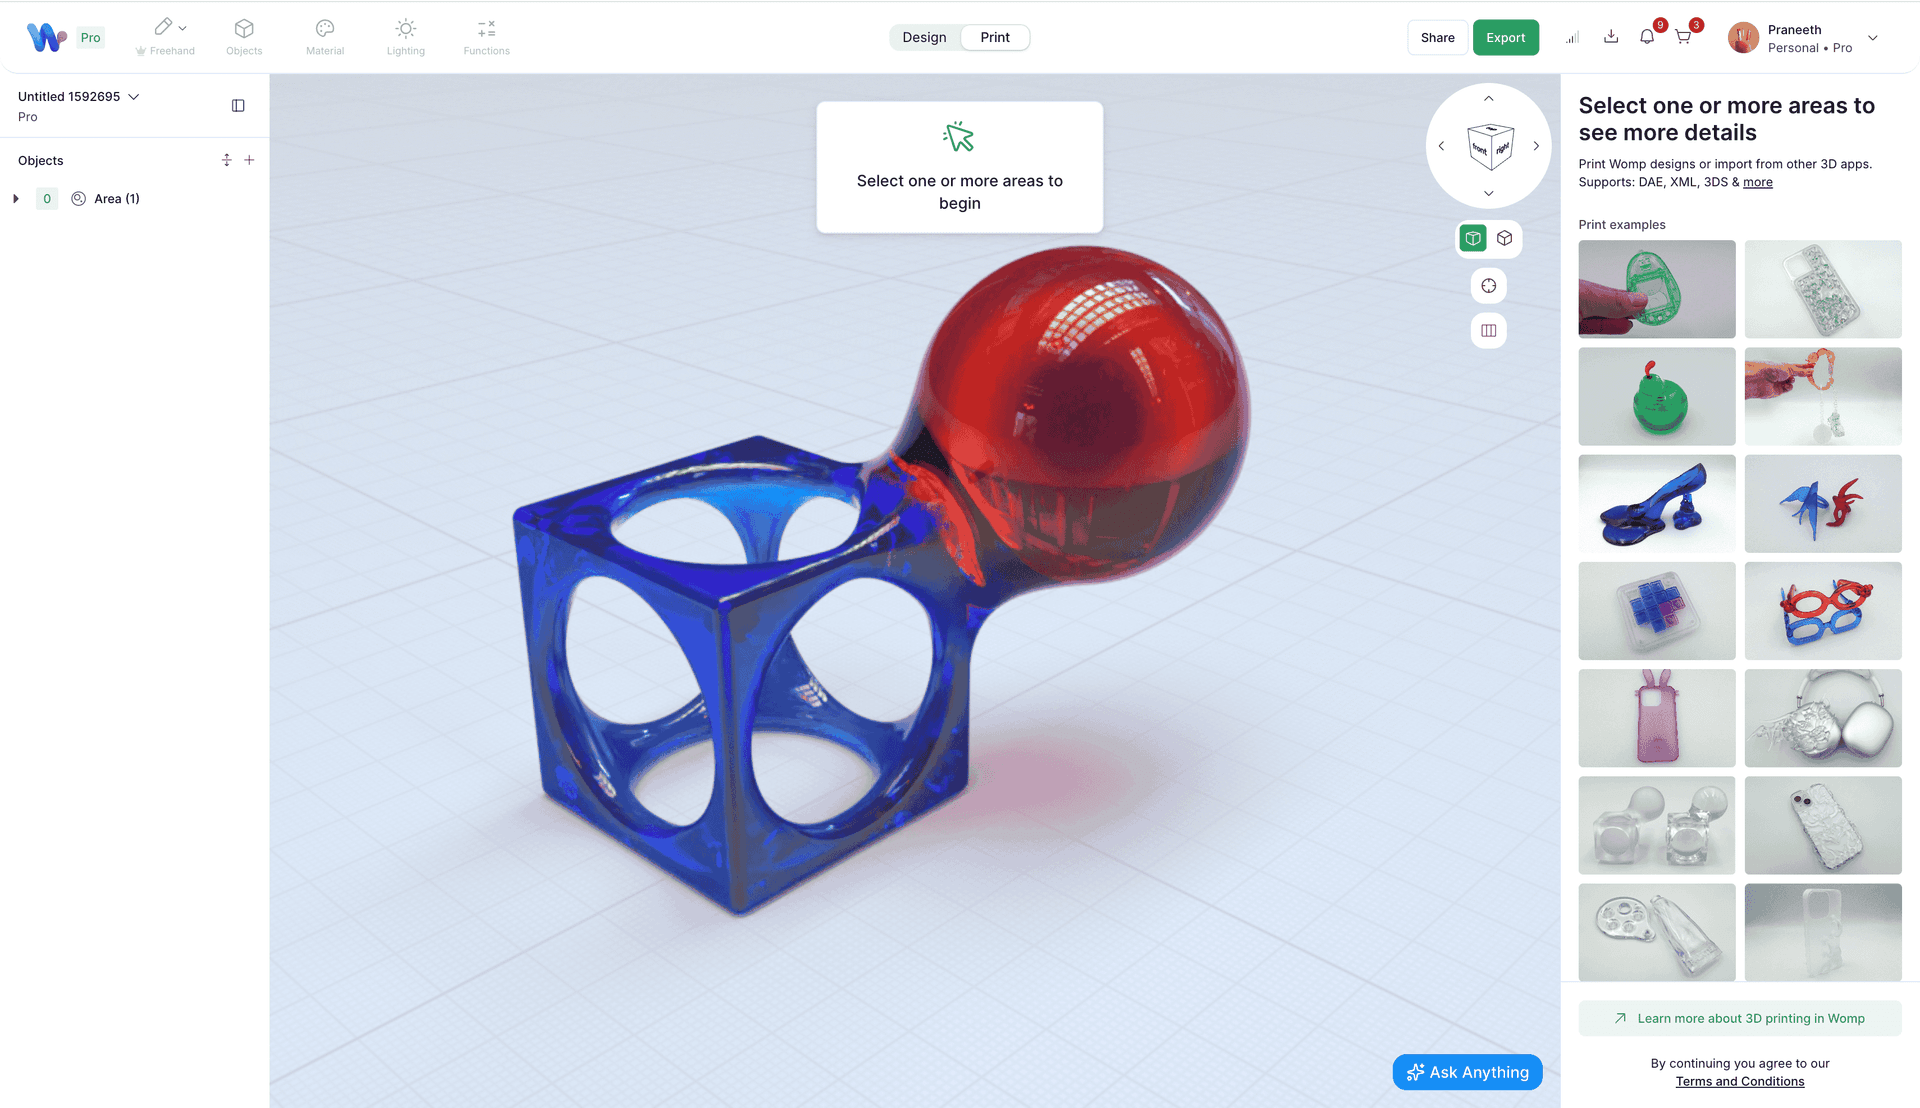Switch to the Print tab
Screen dimensions: 1920x1108
coord(994,37)
